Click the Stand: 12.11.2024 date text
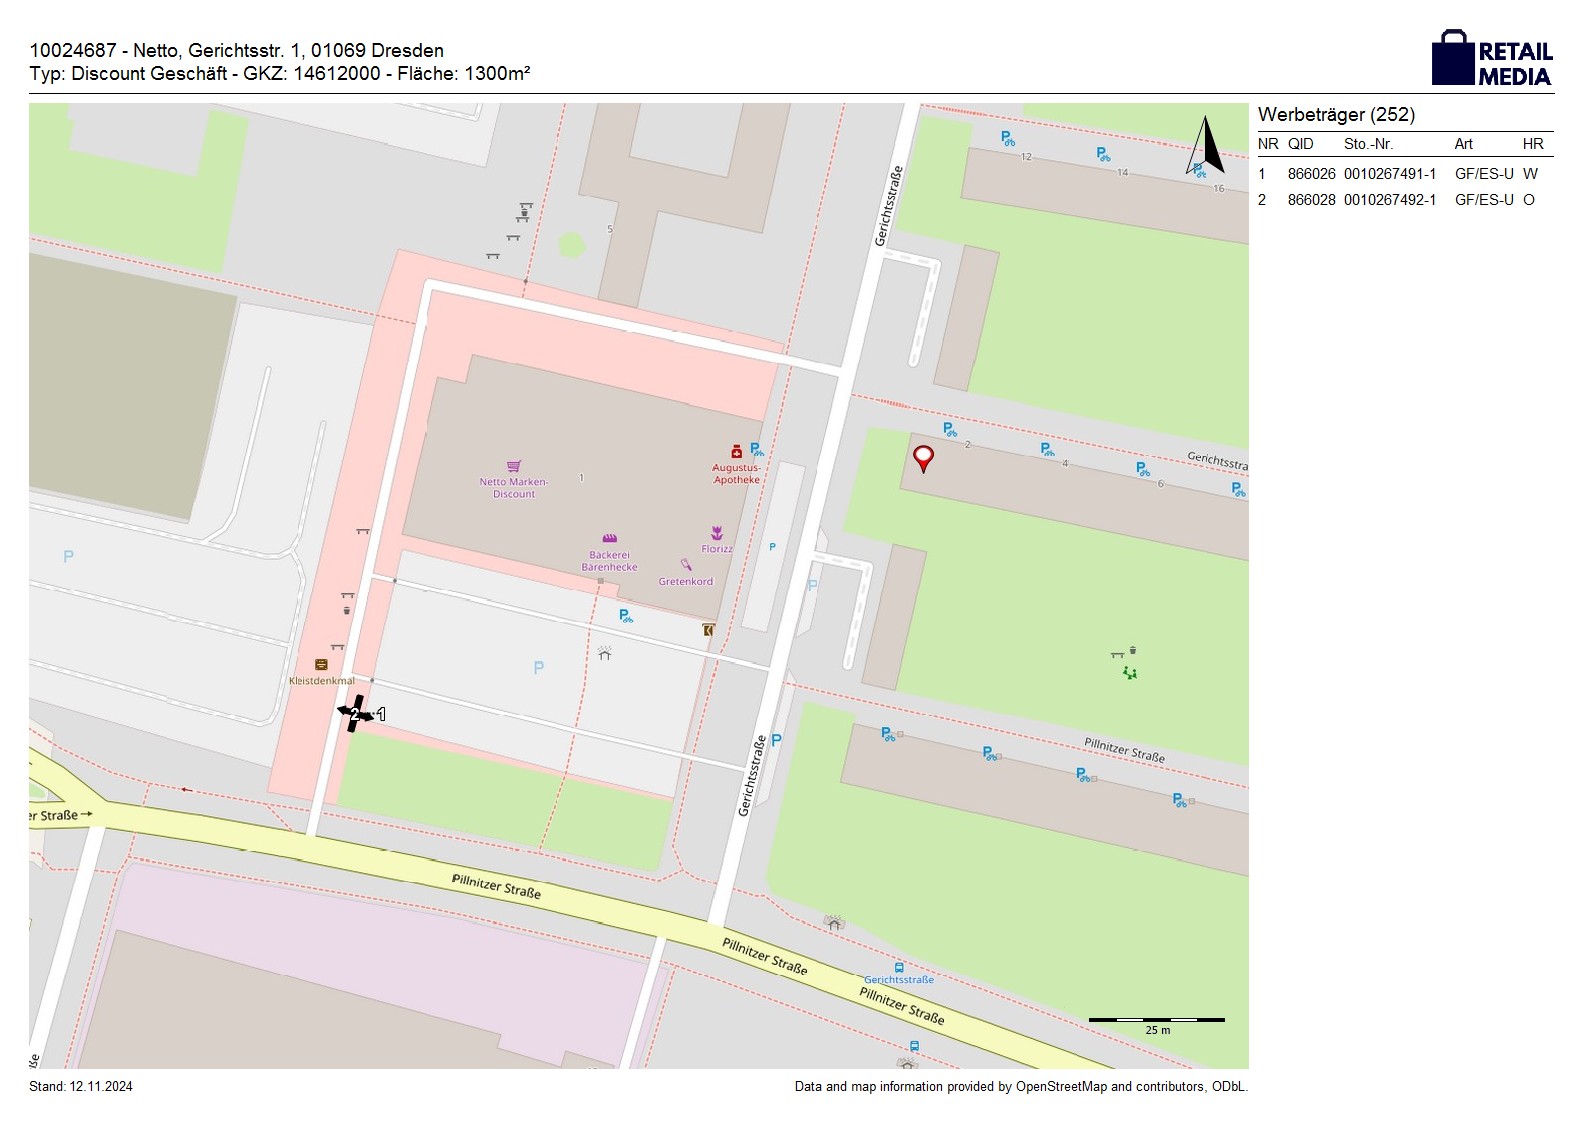The image size is (1587, 1123). tap(81, 1086)
